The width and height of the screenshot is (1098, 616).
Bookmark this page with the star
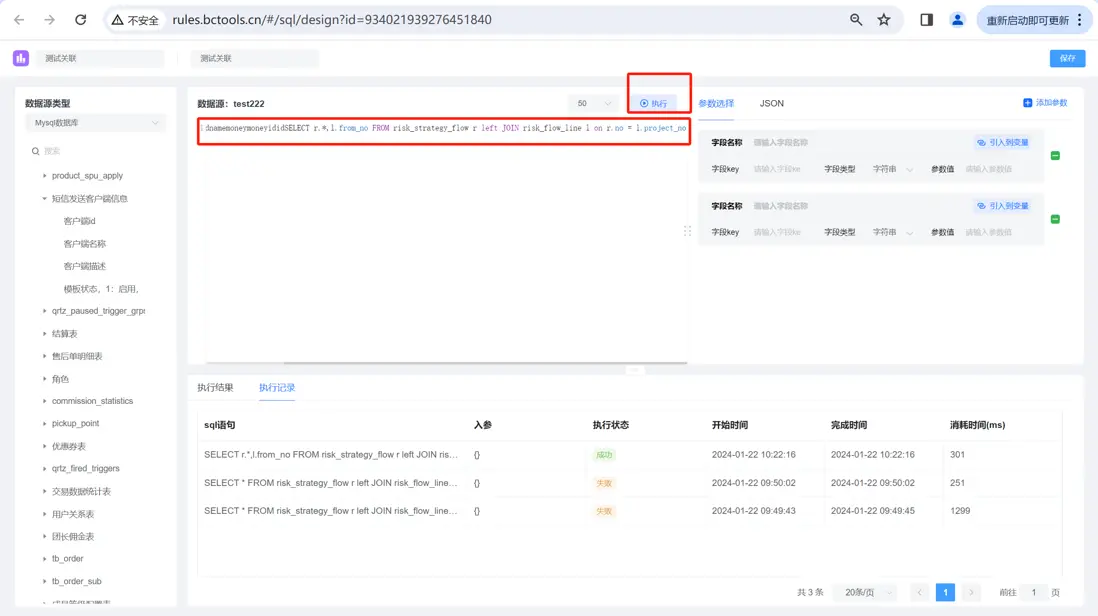coord(884,20)
